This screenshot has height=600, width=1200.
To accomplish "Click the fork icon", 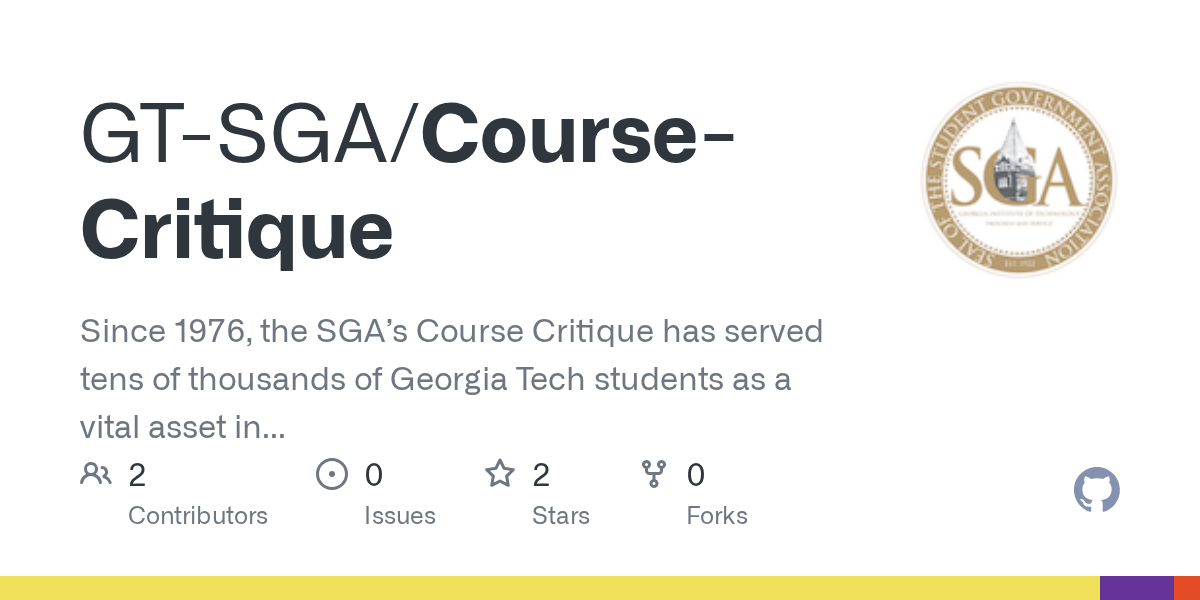I will click(x=654, y=474).
